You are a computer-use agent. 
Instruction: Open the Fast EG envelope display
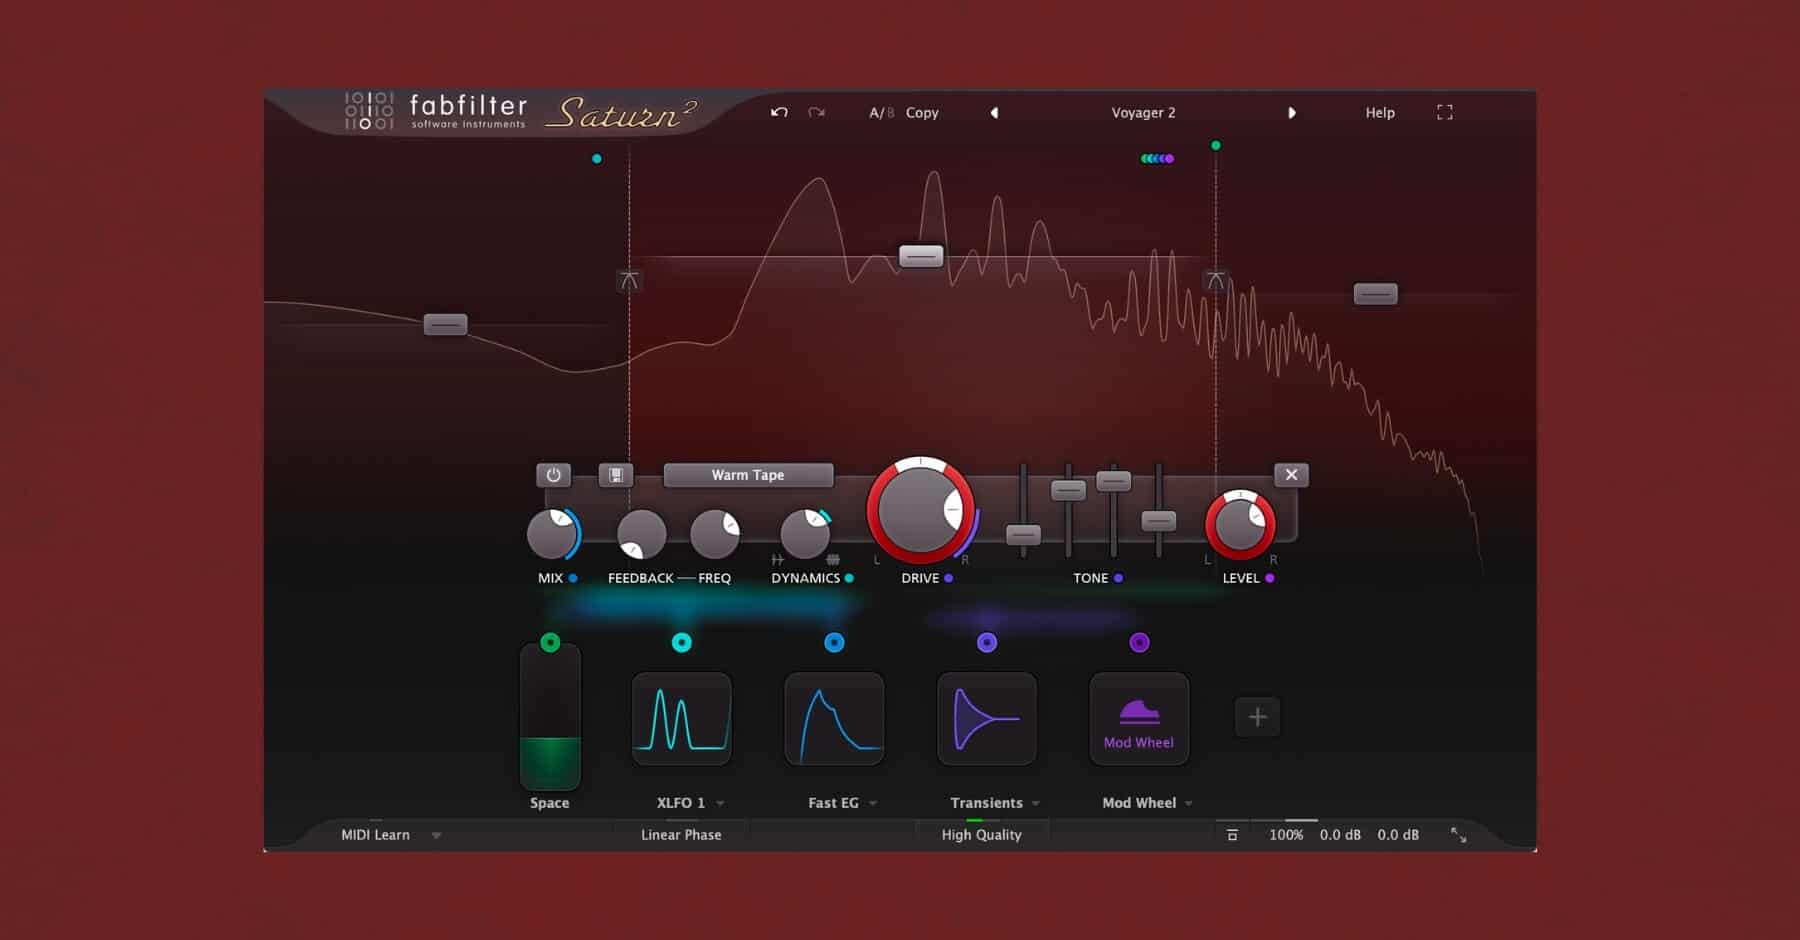tap(834, 719)
